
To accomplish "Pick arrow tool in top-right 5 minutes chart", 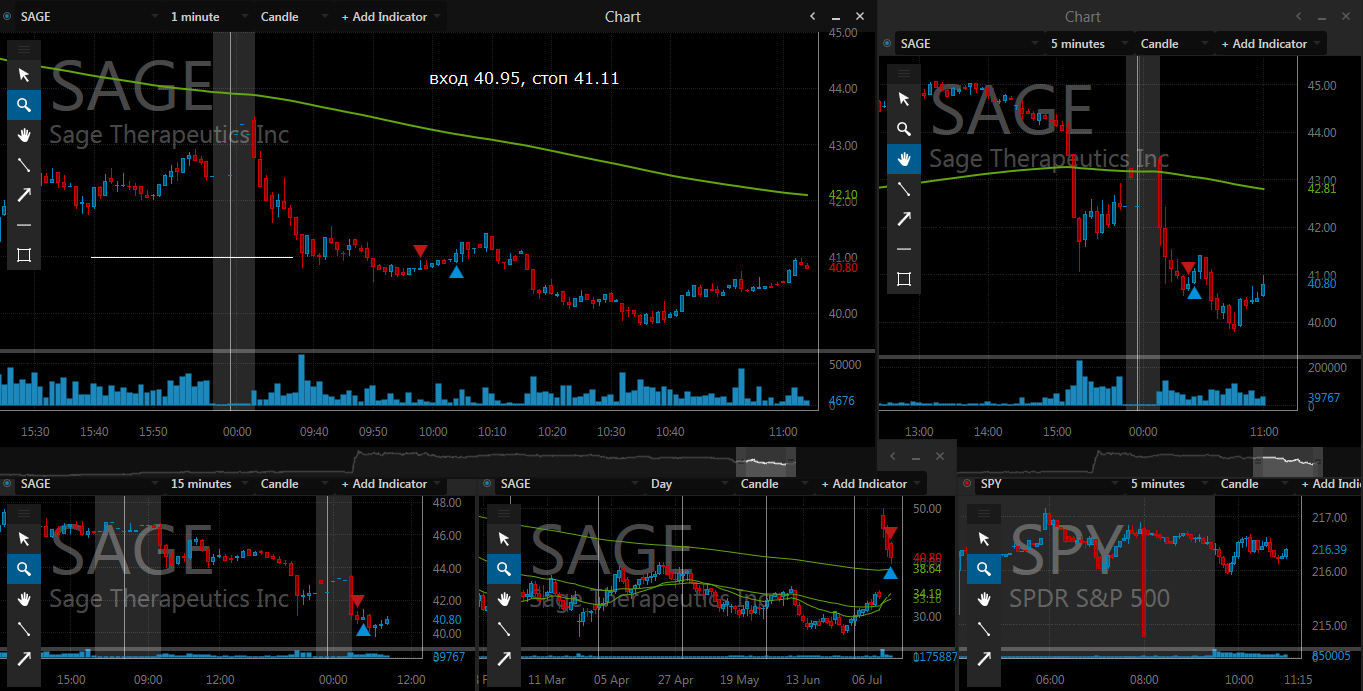I will coord(904,219).
